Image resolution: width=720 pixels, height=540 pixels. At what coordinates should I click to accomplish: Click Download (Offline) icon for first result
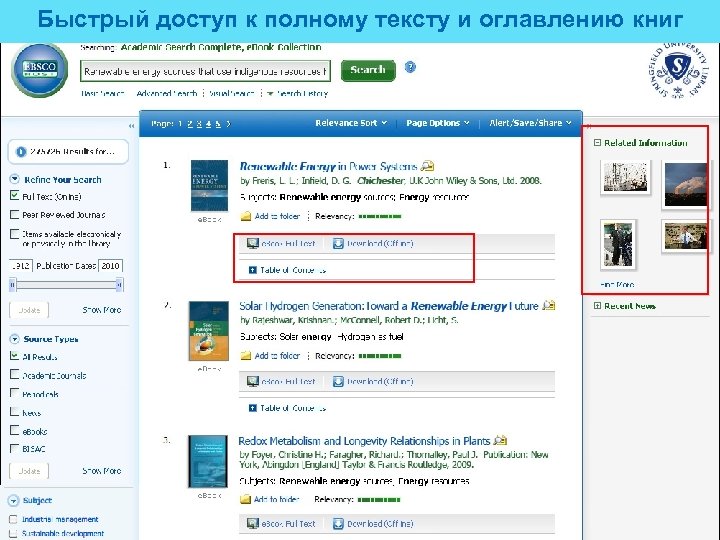[338, 243]
